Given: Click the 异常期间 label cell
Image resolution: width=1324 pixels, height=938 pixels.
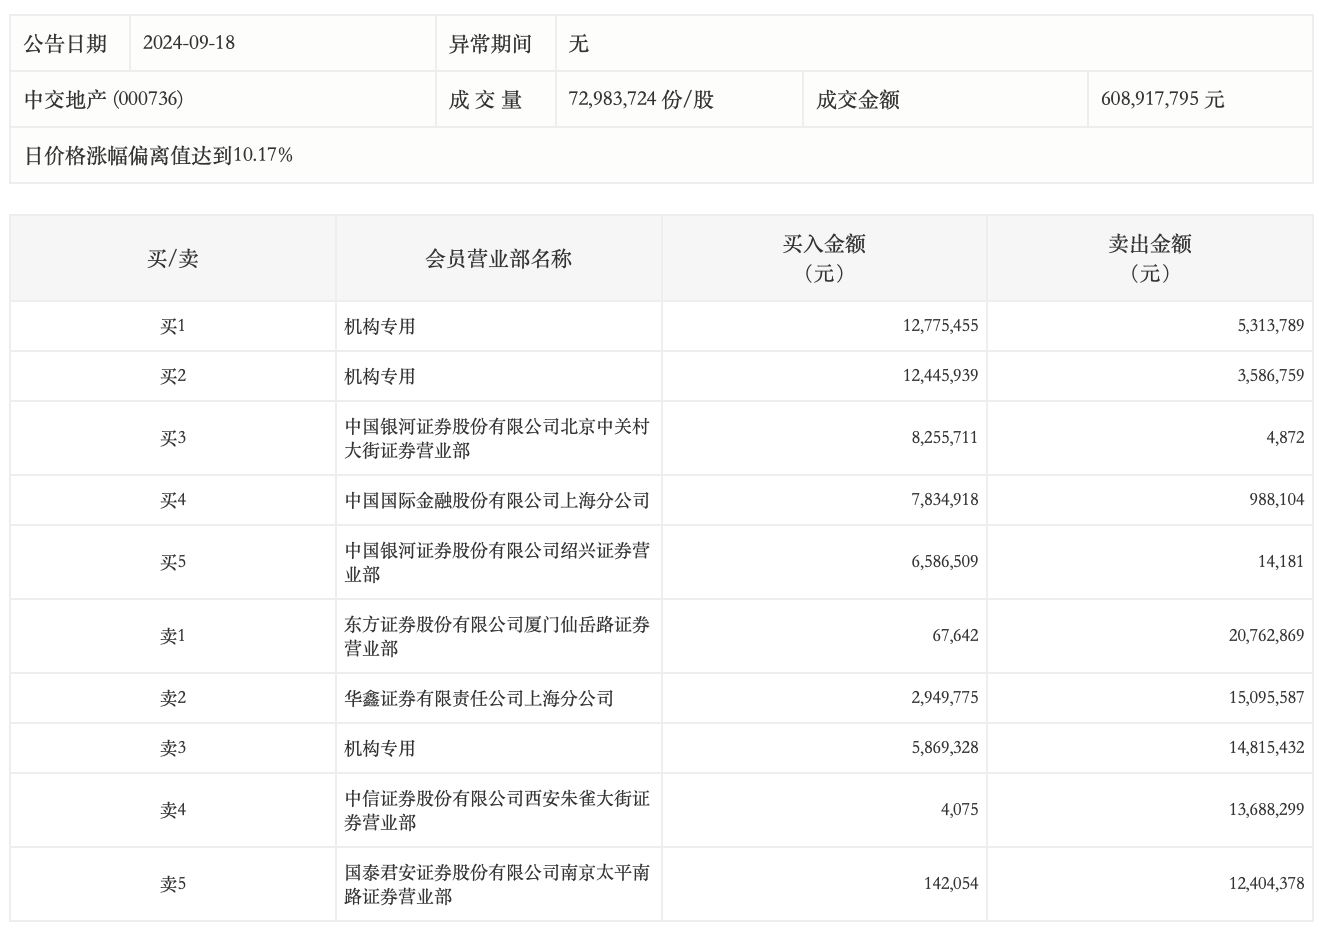Looking at the screenshot, I should (490, 43).
